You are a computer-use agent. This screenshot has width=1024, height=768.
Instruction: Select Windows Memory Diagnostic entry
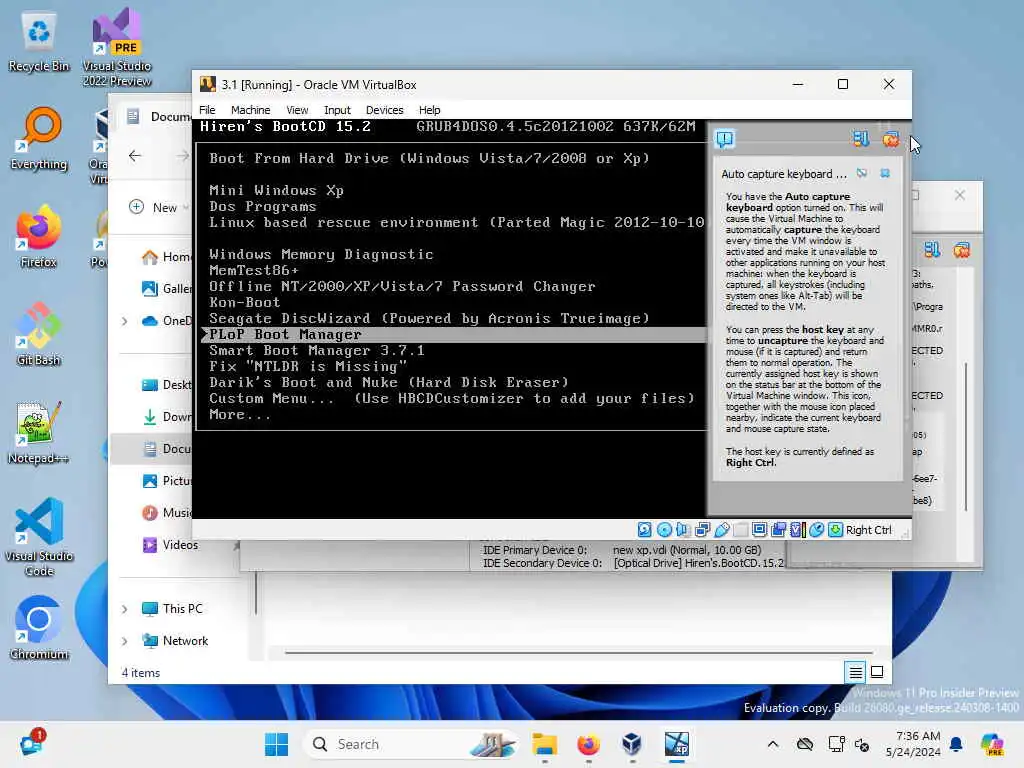click(321, 254)
